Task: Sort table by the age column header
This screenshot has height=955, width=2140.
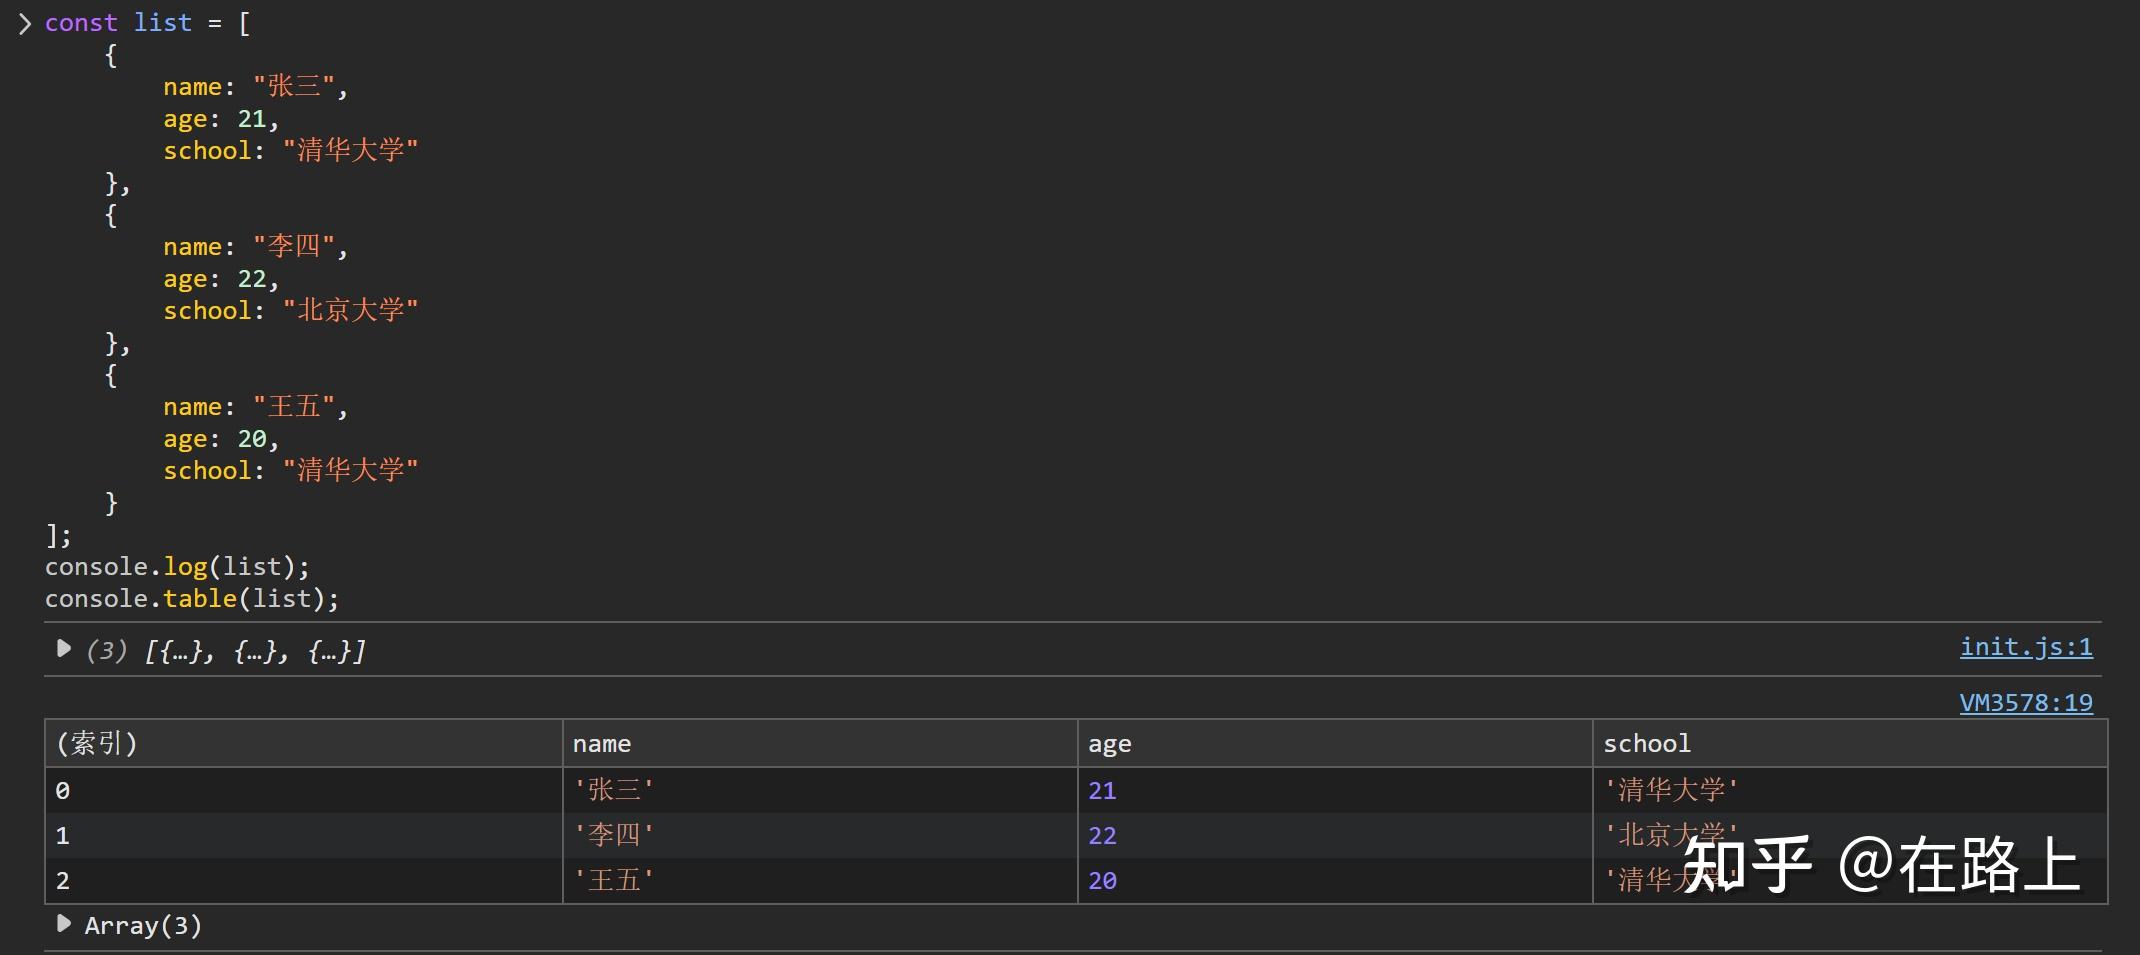Action: pos(1335,743)
